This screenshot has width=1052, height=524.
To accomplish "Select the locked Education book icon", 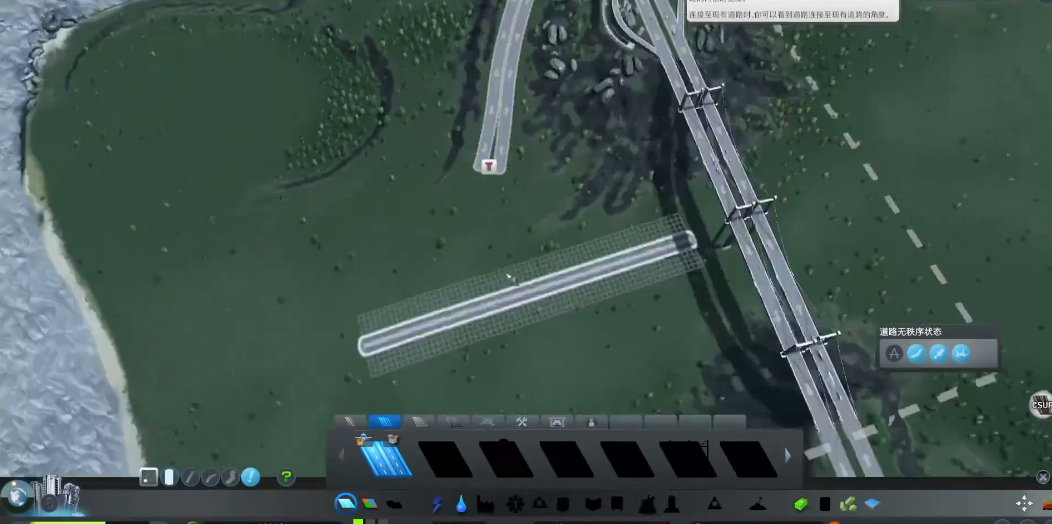I will [x=593, y=504].
